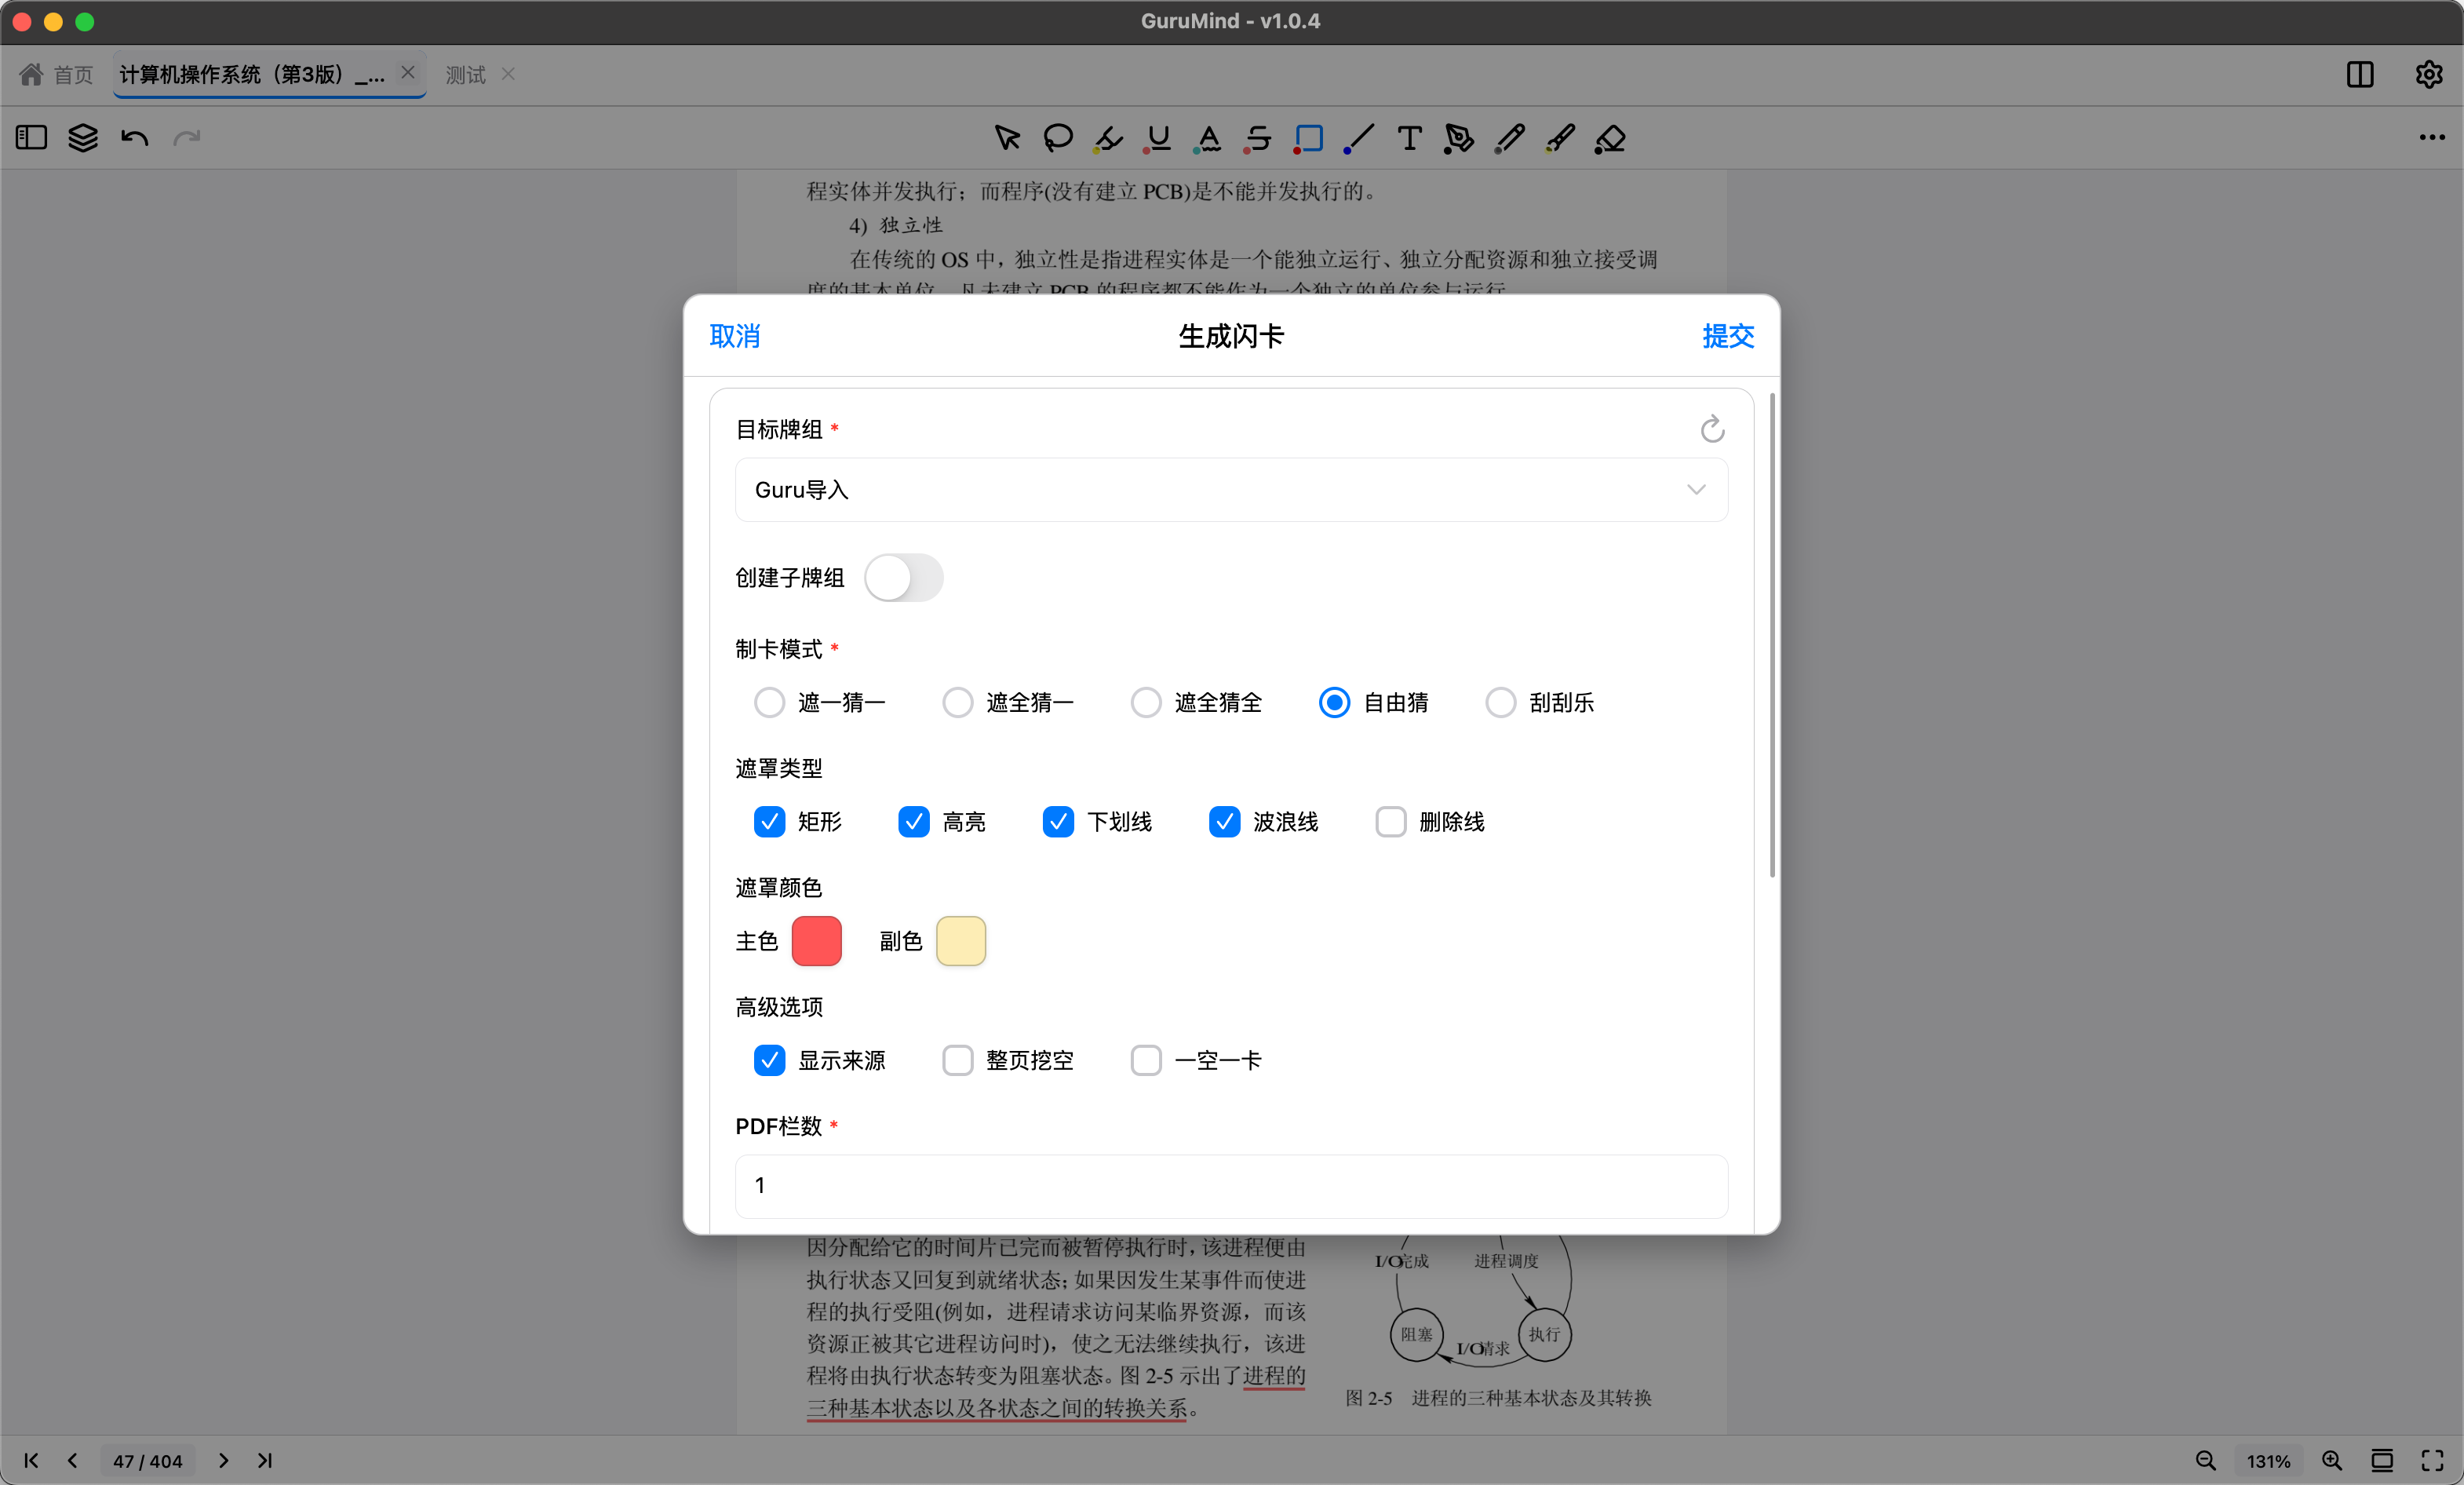Open the layers panel
Image resolution: width=2464 pixels, height=1485 pixels.
click(x=83, y=138)
